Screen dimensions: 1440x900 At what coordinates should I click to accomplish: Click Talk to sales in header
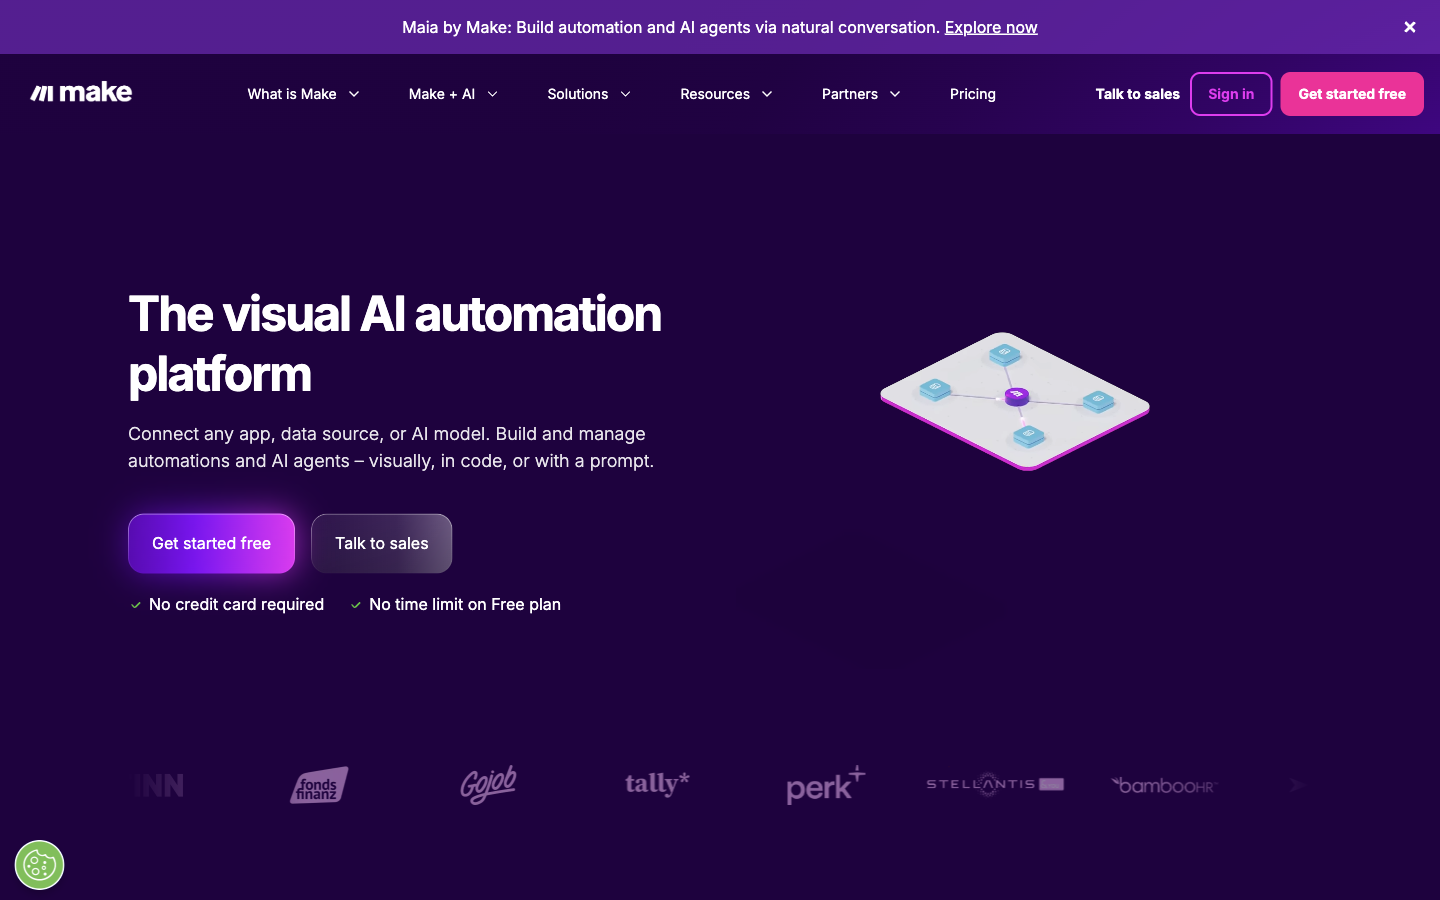click(x=1137, y=94)
